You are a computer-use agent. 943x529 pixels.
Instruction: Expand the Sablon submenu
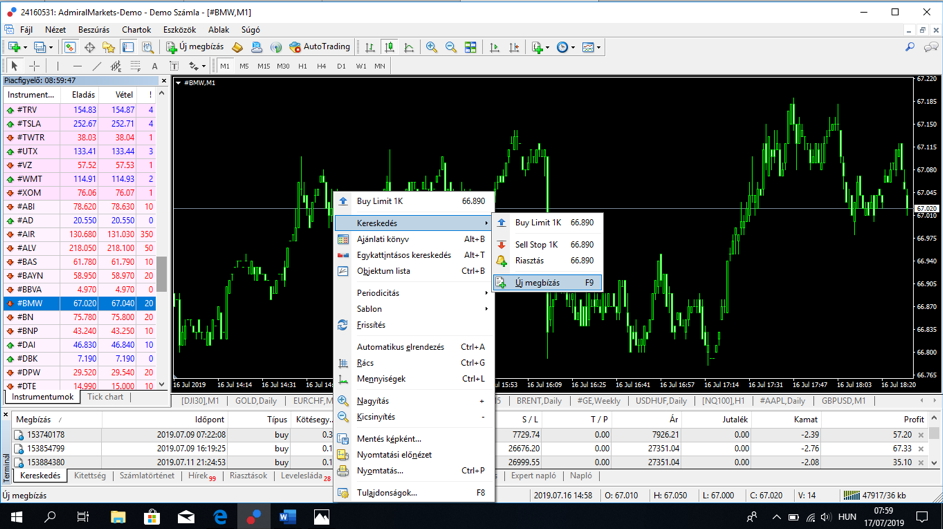pos(414,309)
